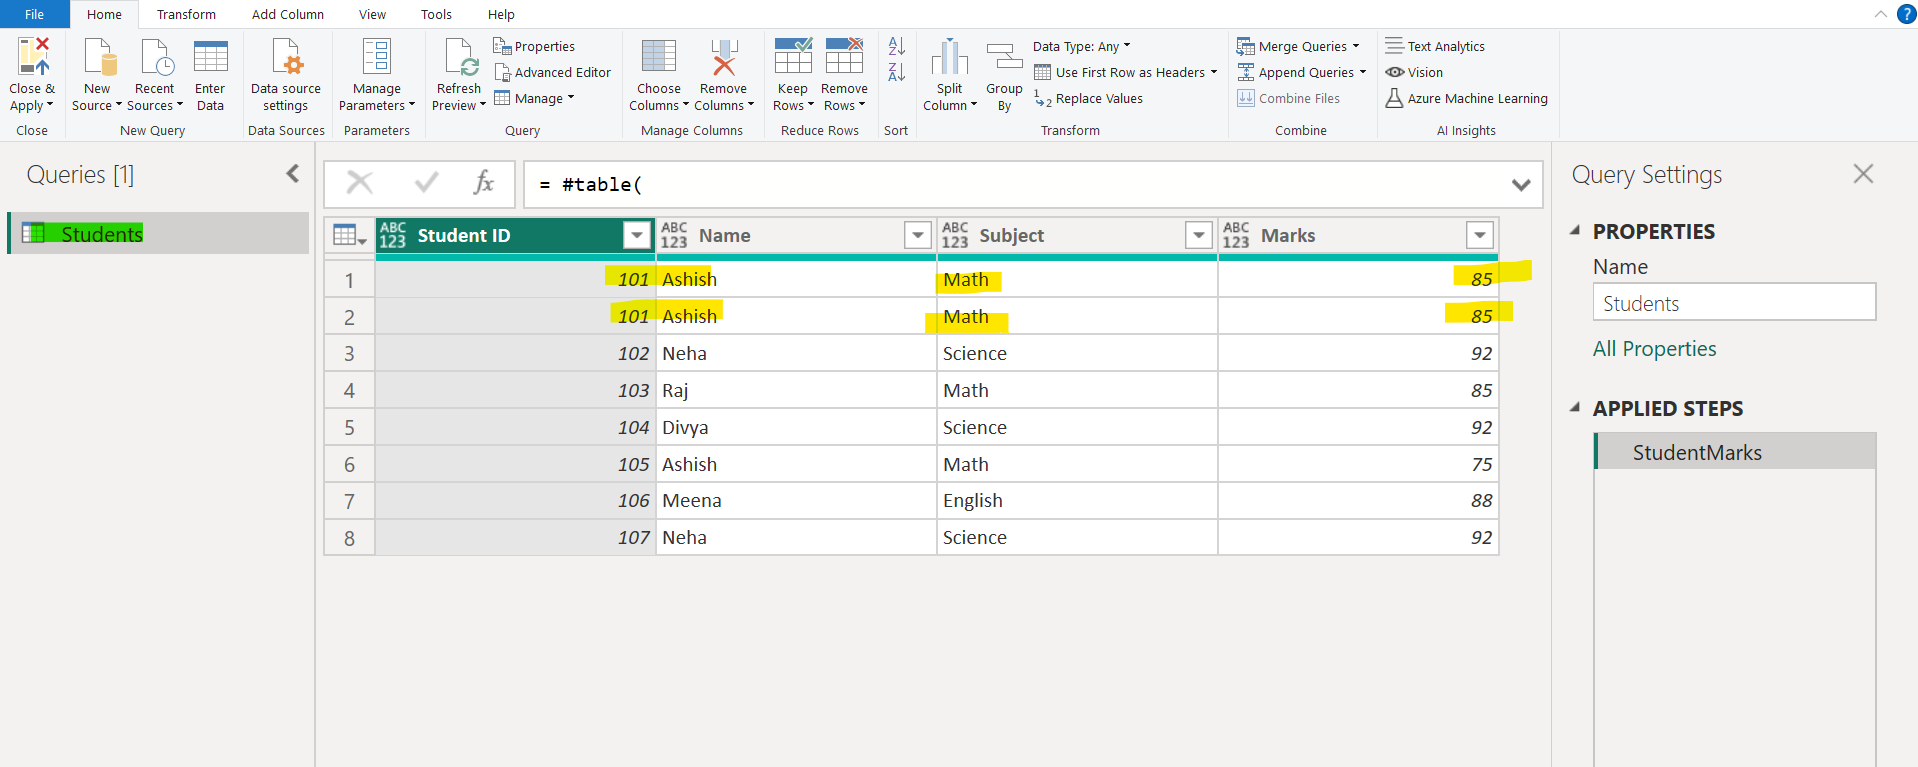Switch to the Transform tab
Viewport: 1918px width, 767px height.
tap(186, 14)
